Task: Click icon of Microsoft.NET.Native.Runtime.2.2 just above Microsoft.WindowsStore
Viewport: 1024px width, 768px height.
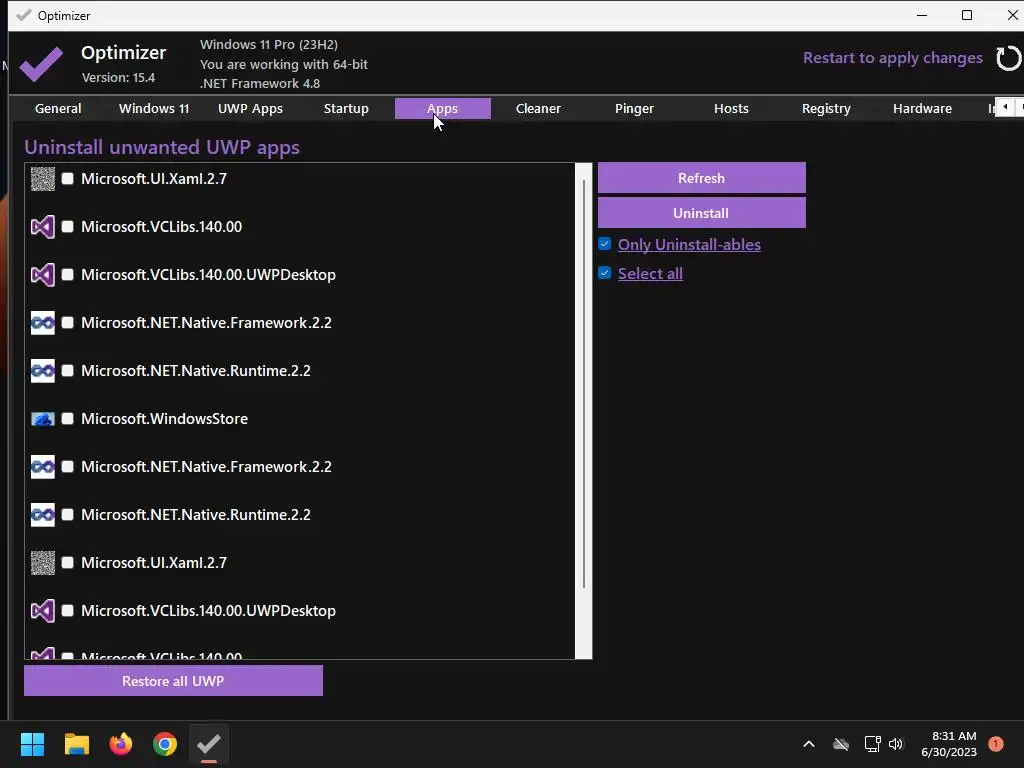Action: (43, 371)
